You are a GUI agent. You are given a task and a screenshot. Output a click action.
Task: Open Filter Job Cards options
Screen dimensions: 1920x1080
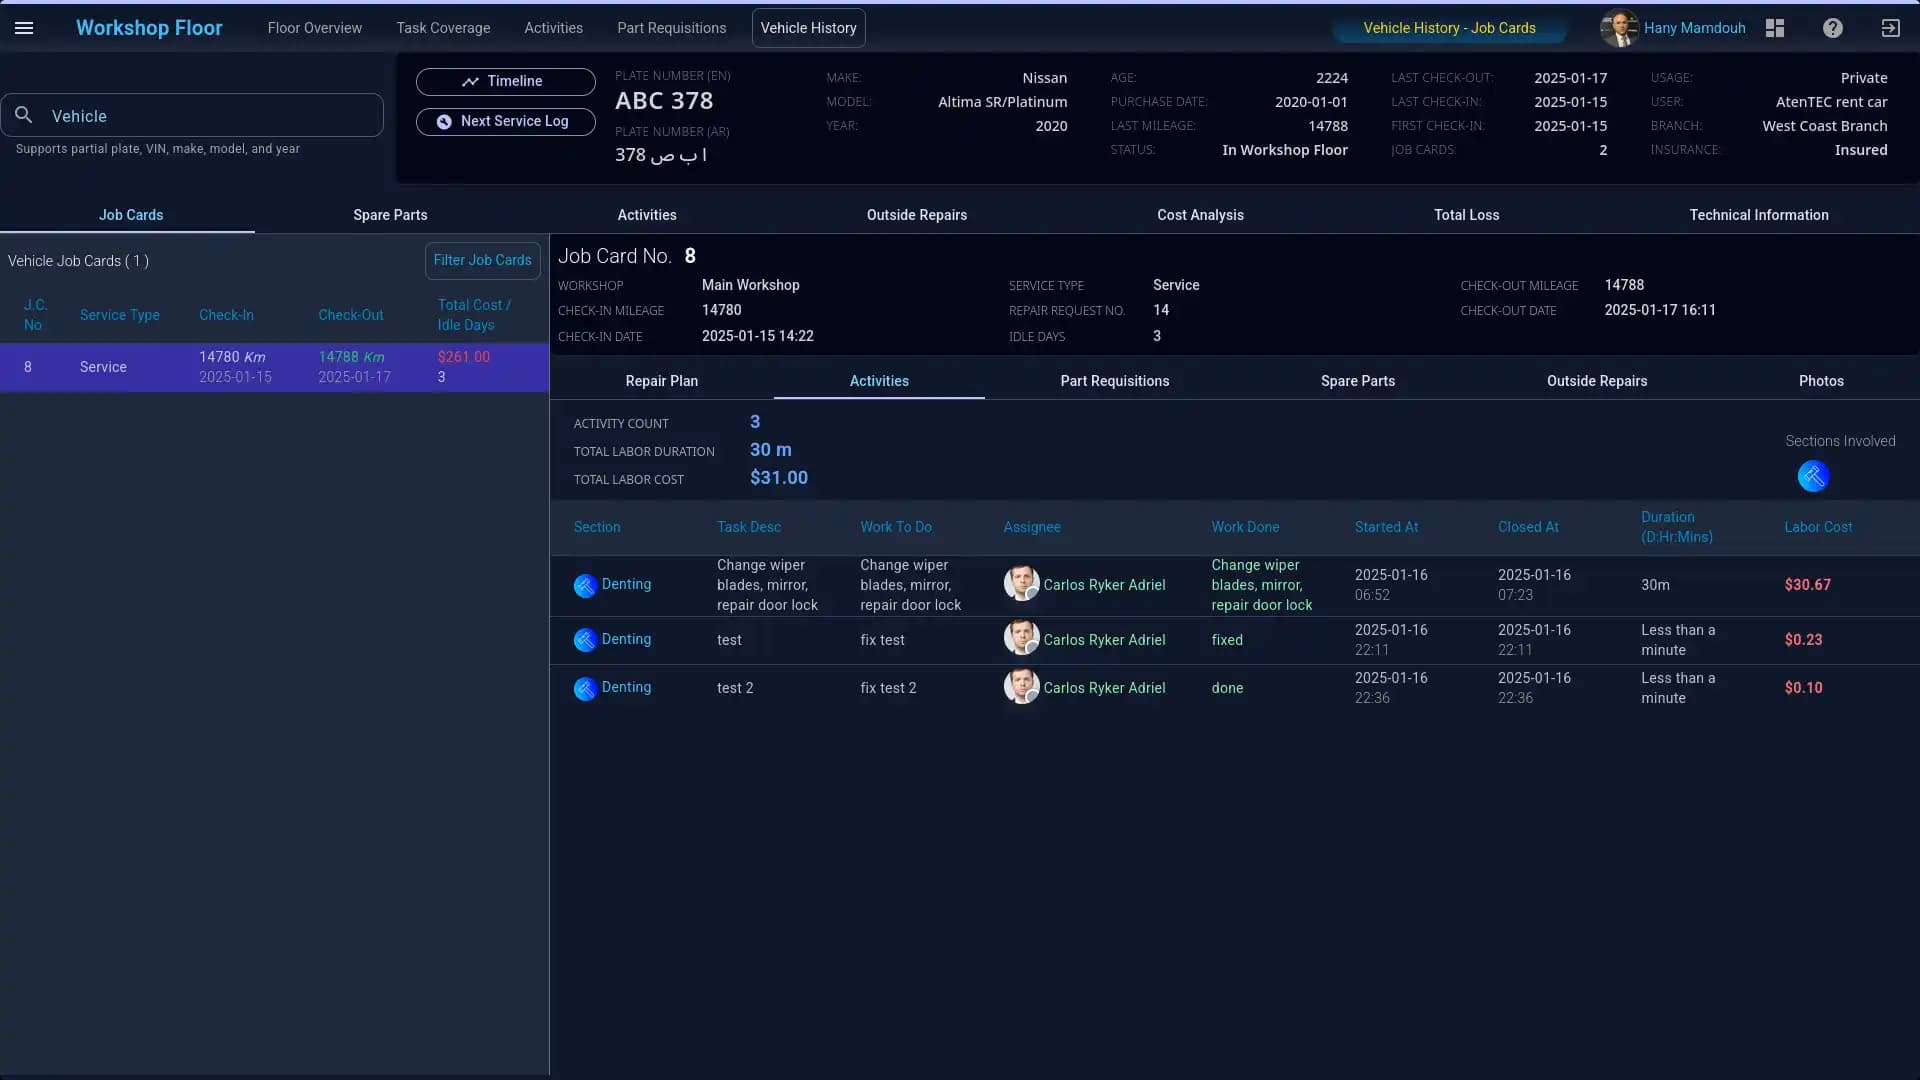482,260
